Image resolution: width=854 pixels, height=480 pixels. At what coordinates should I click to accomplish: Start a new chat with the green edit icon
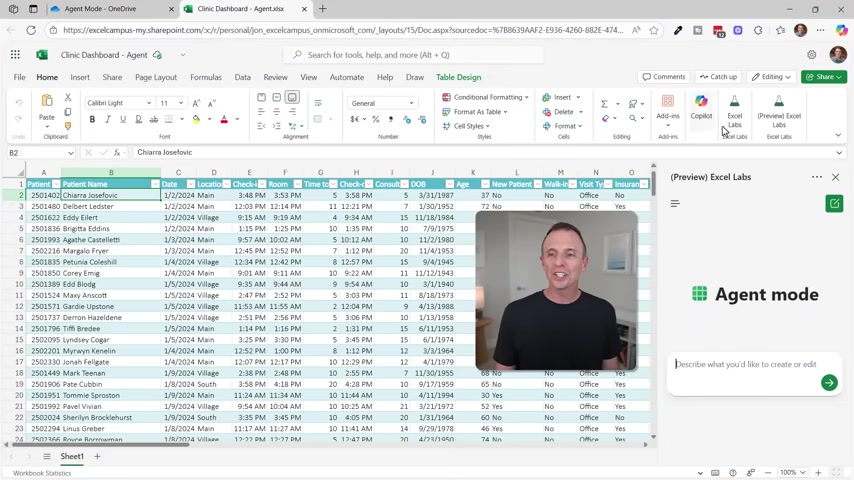[x=834, y=204]
